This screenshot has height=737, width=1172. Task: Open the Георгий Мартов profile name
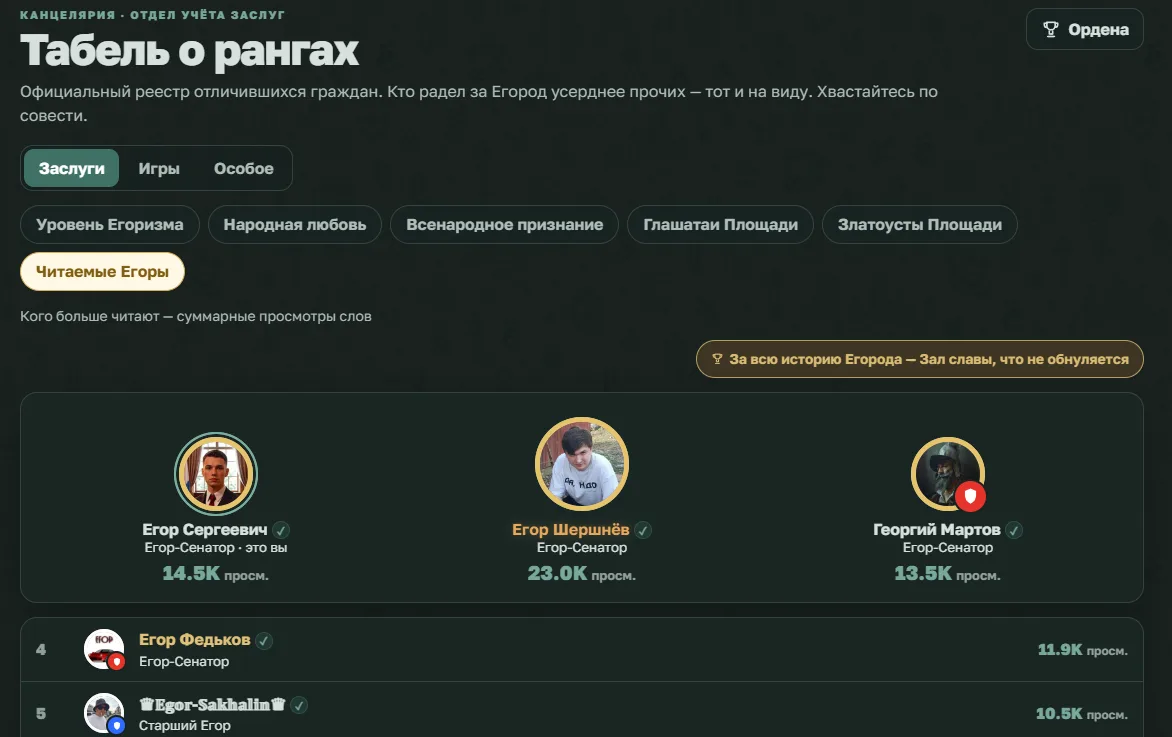[937, 530]
